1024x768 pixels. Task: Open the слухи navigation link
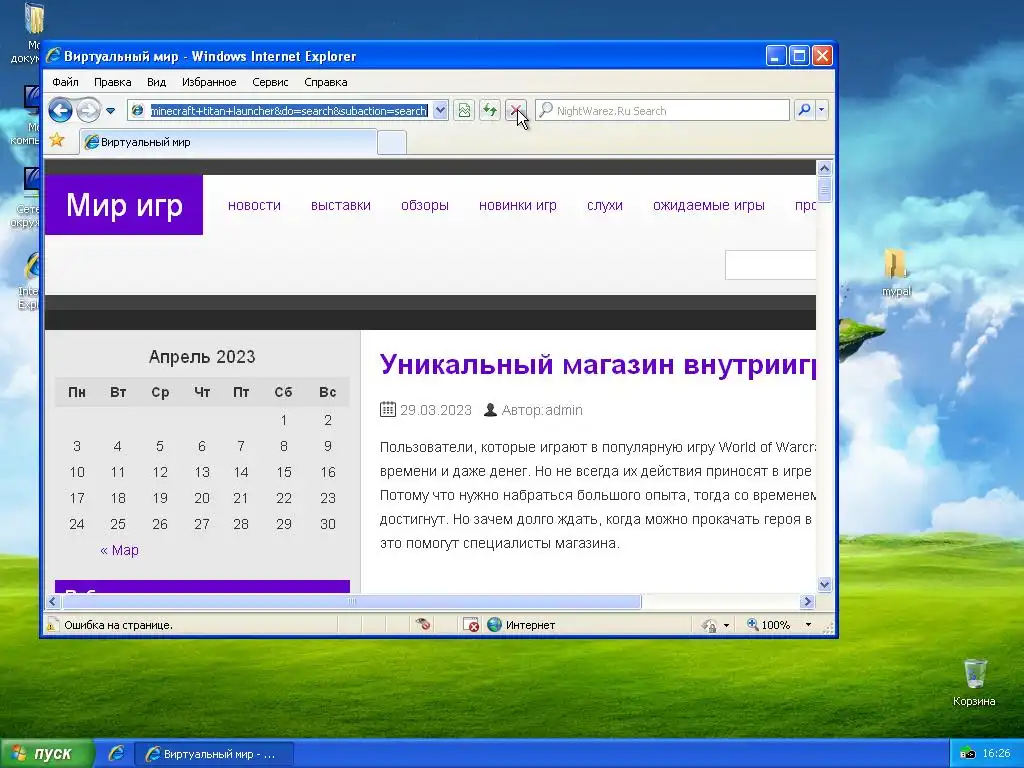coord(604,205)
